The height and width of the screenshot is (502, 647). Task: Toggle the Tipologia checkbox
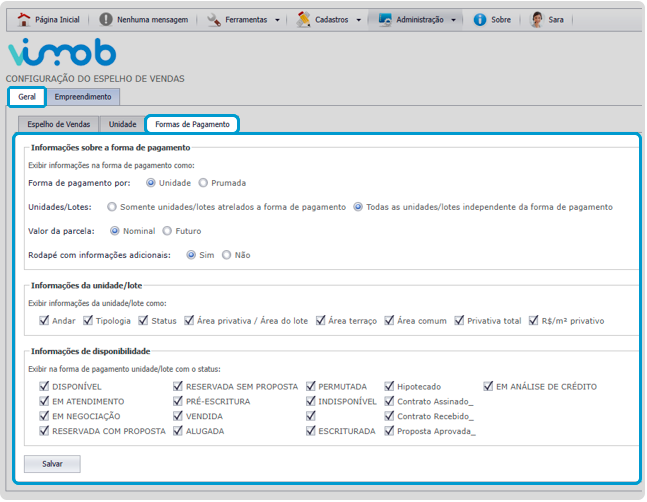(x=87, y=320)
